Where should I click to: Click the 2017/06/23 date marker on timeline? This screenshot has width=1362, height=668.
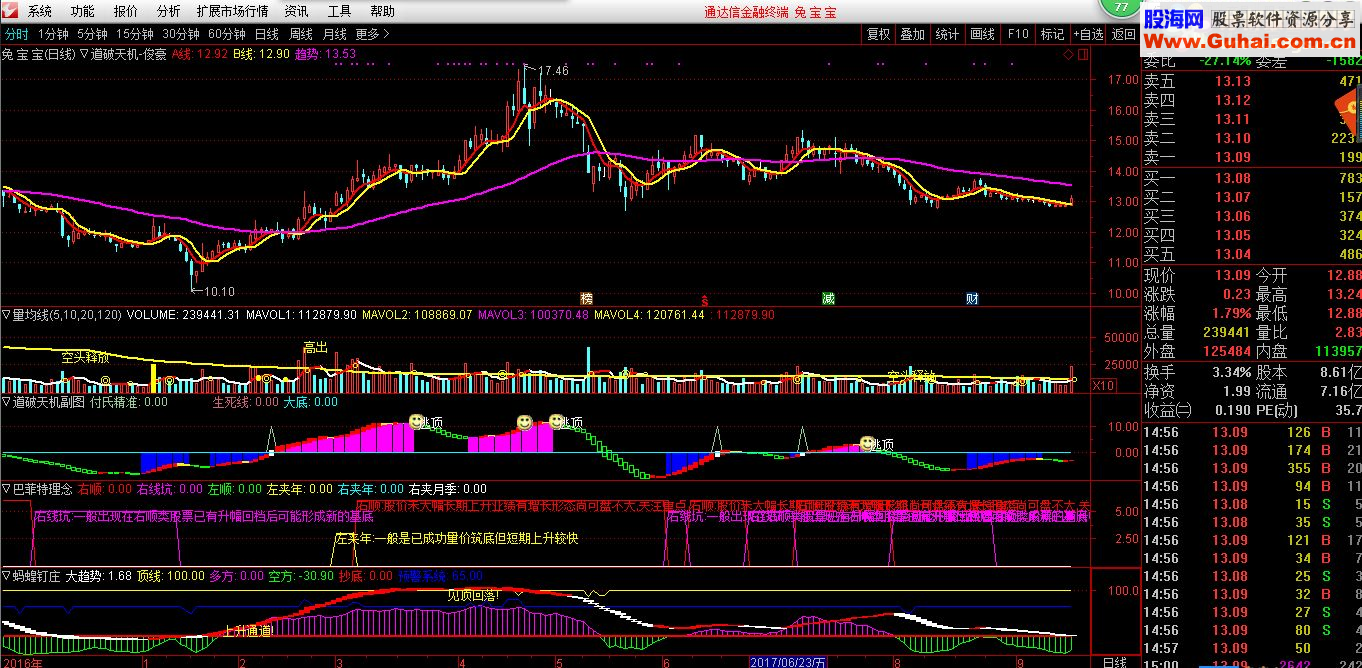click(x=788, y=661)
